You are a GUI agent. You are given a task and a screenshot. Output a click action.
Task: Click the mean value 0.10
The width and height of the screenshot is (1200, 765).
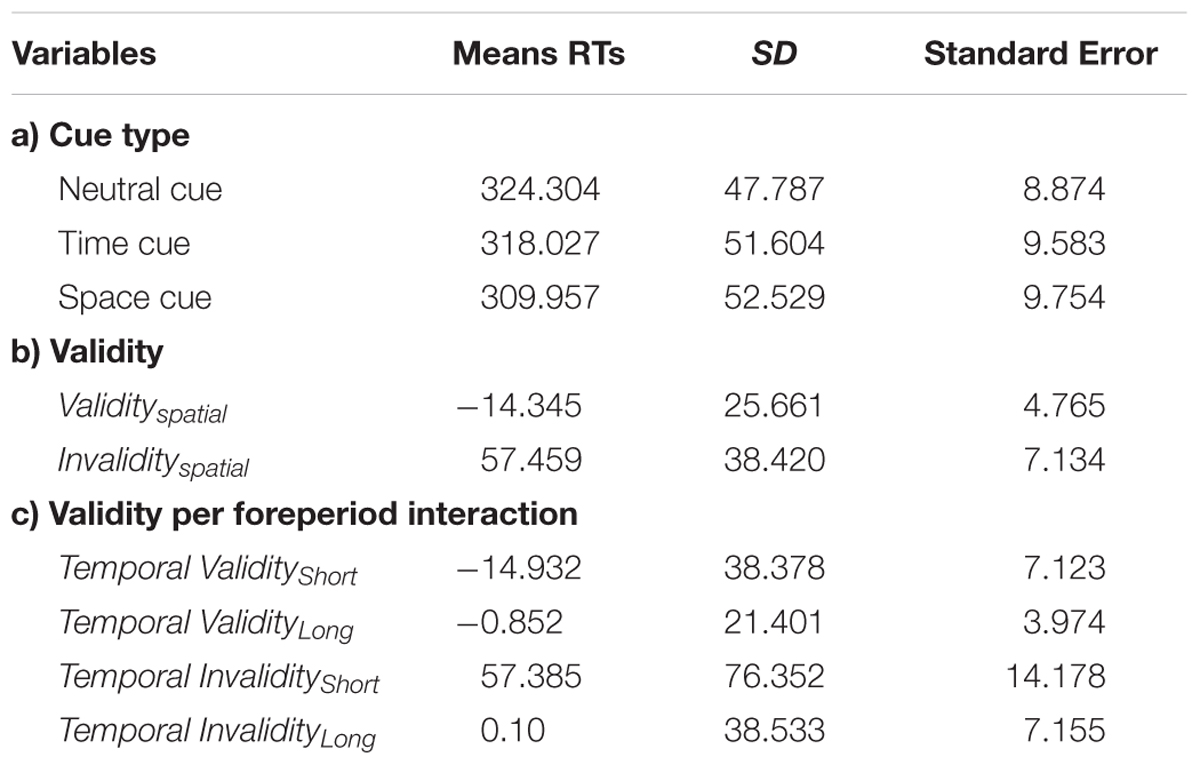[x=513, y=731]
